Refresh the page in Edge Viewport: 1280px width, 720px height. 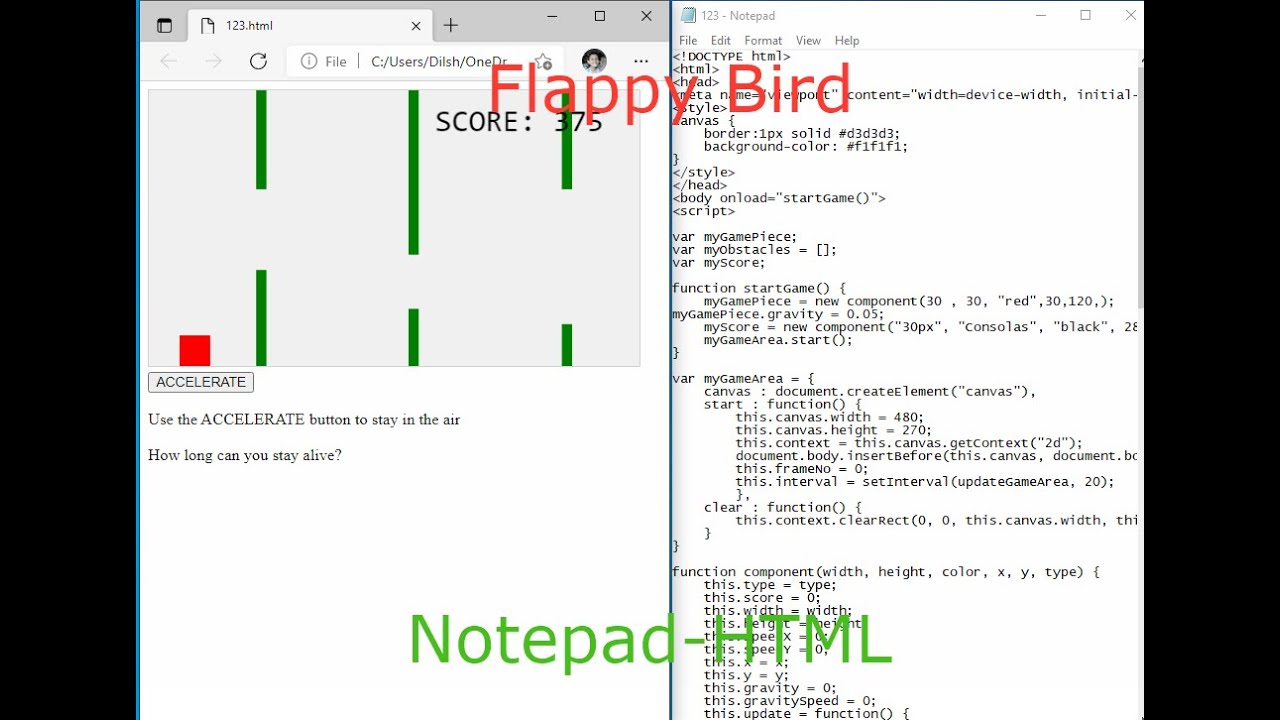(258, 61)
